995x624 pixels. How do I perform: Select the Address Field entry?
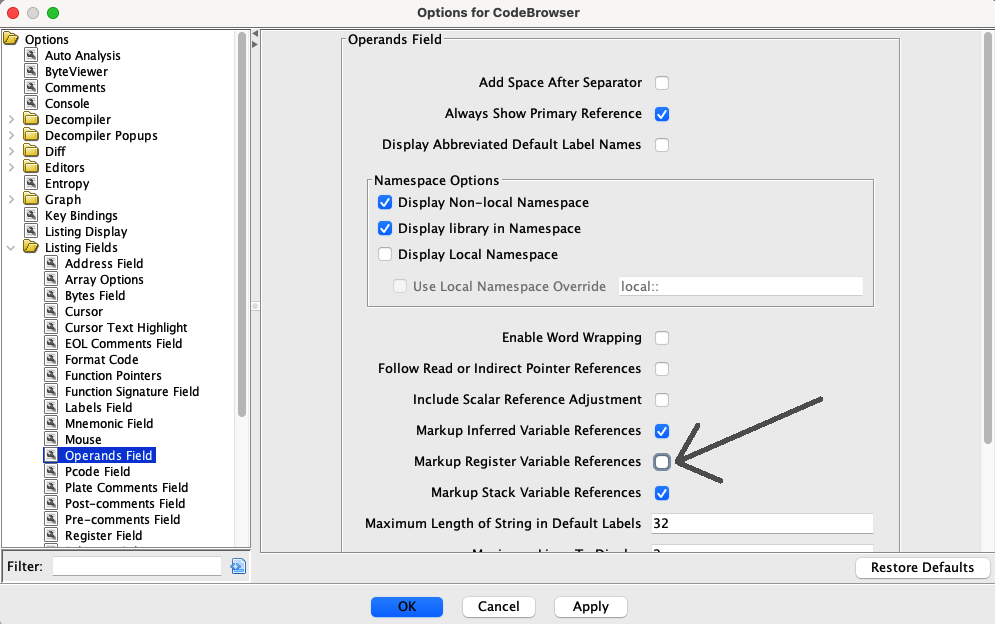(104, 263)
